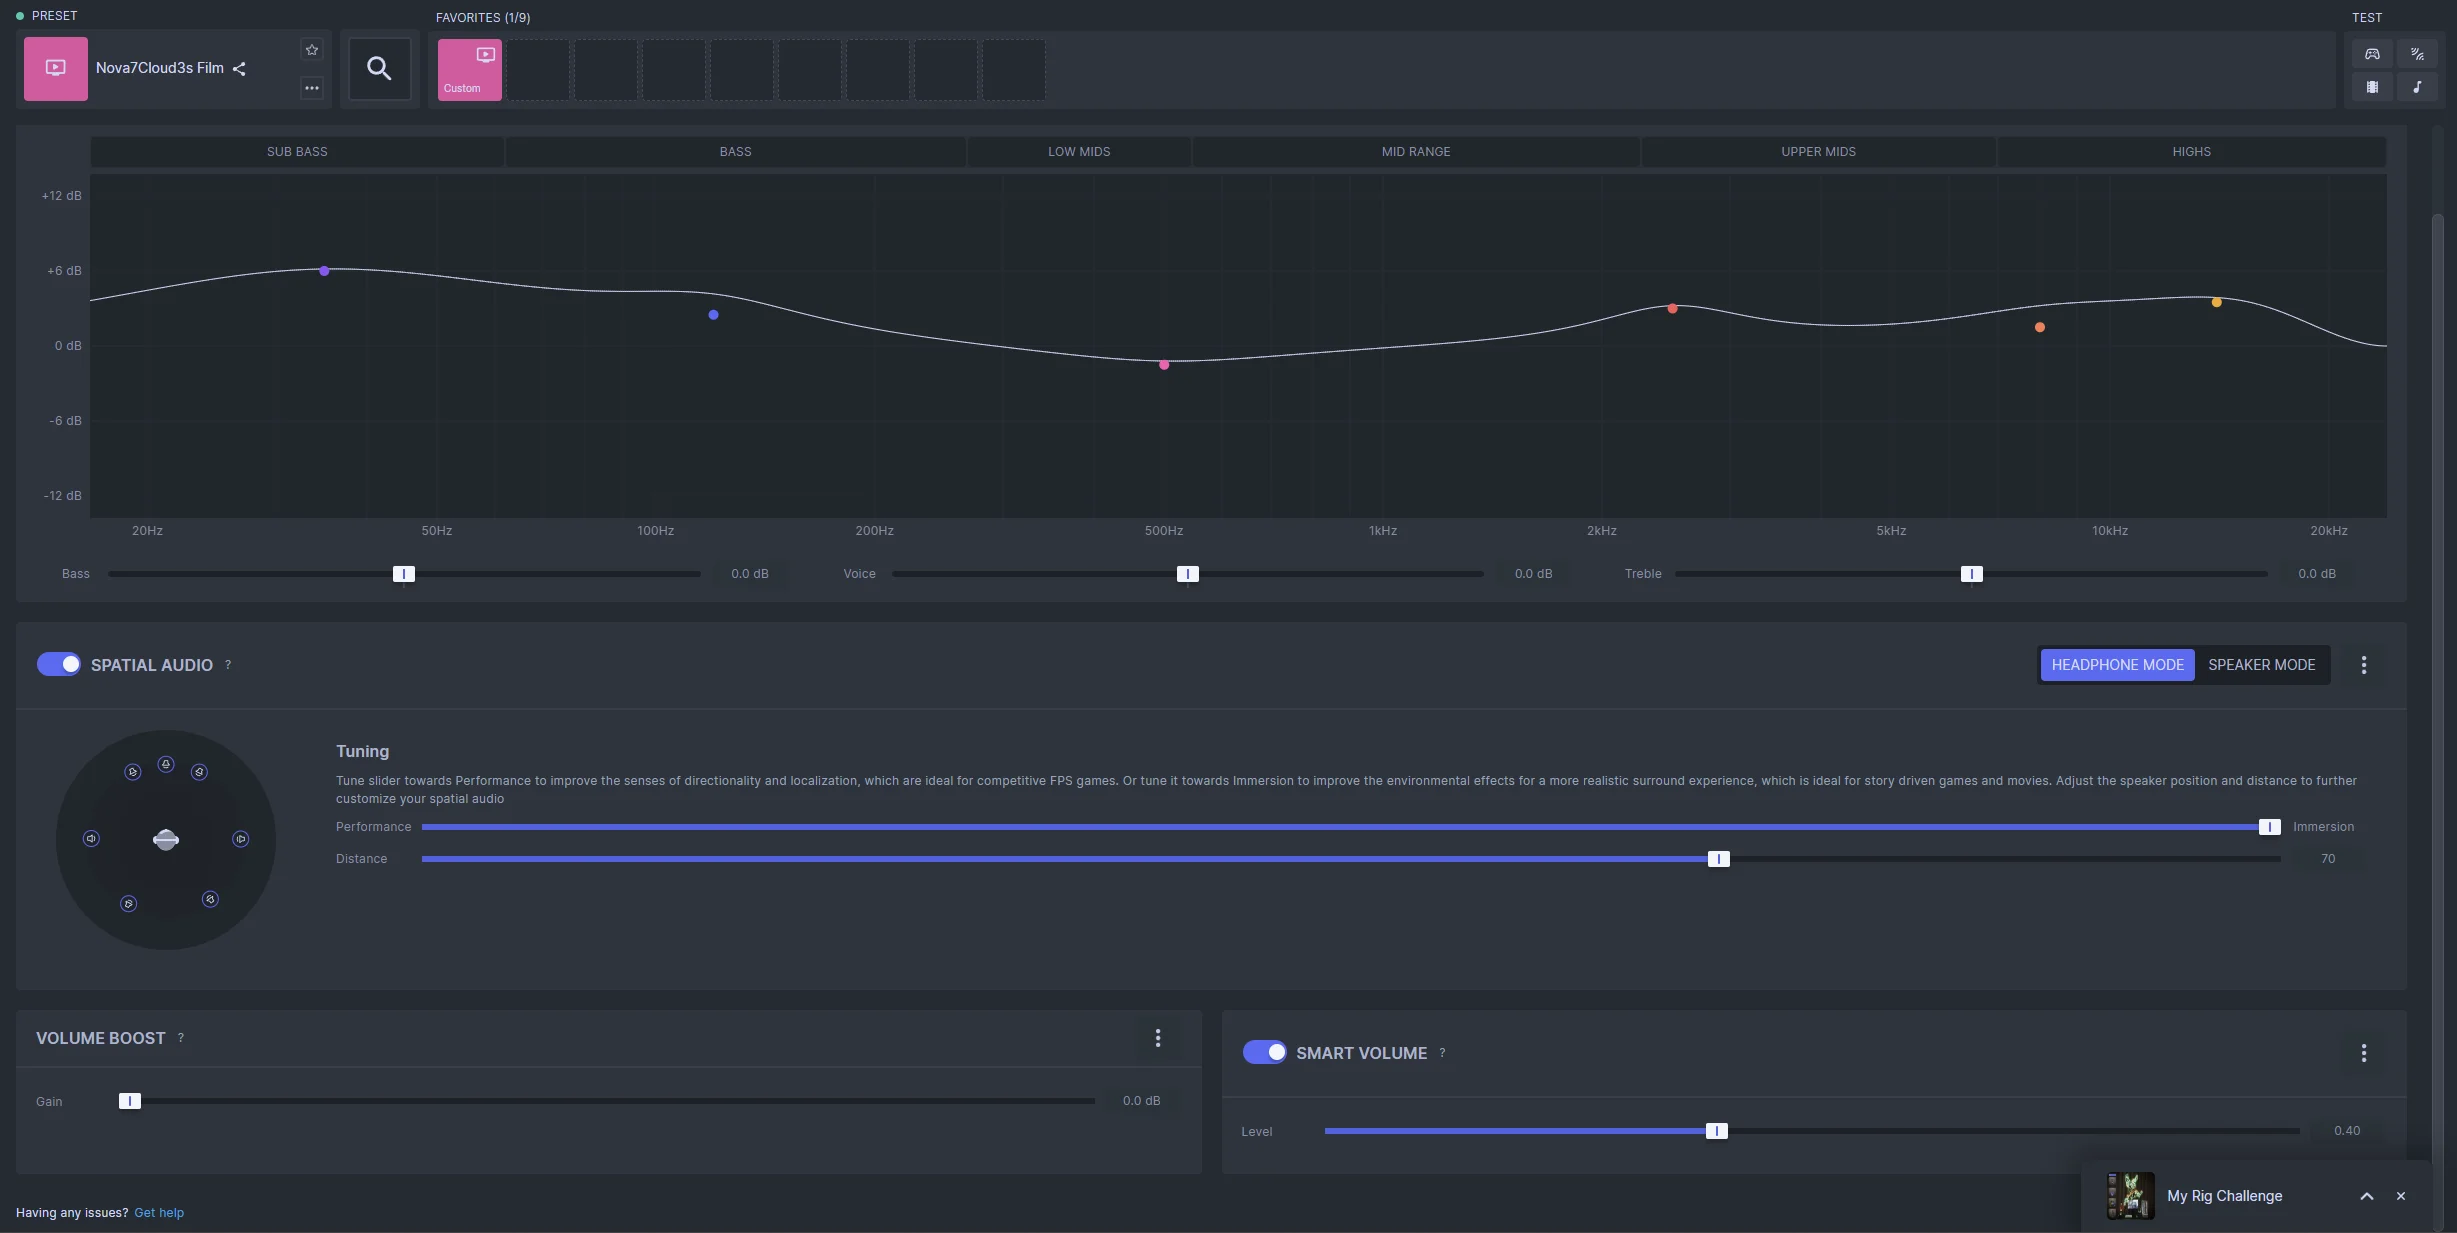This screenshot has height=1233, width=2457.
Task: Play the communication waves test sound
Action: (x=2417, y=54)
